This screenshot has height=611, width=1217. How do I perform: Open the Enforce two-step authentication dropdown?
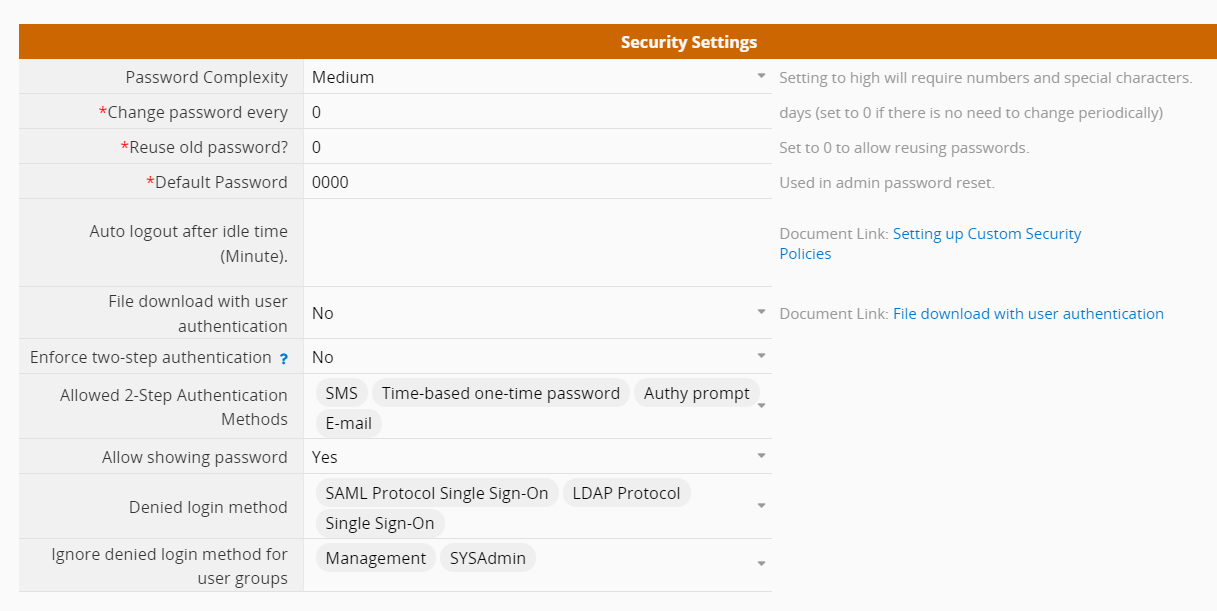click(x=761, y=356)
